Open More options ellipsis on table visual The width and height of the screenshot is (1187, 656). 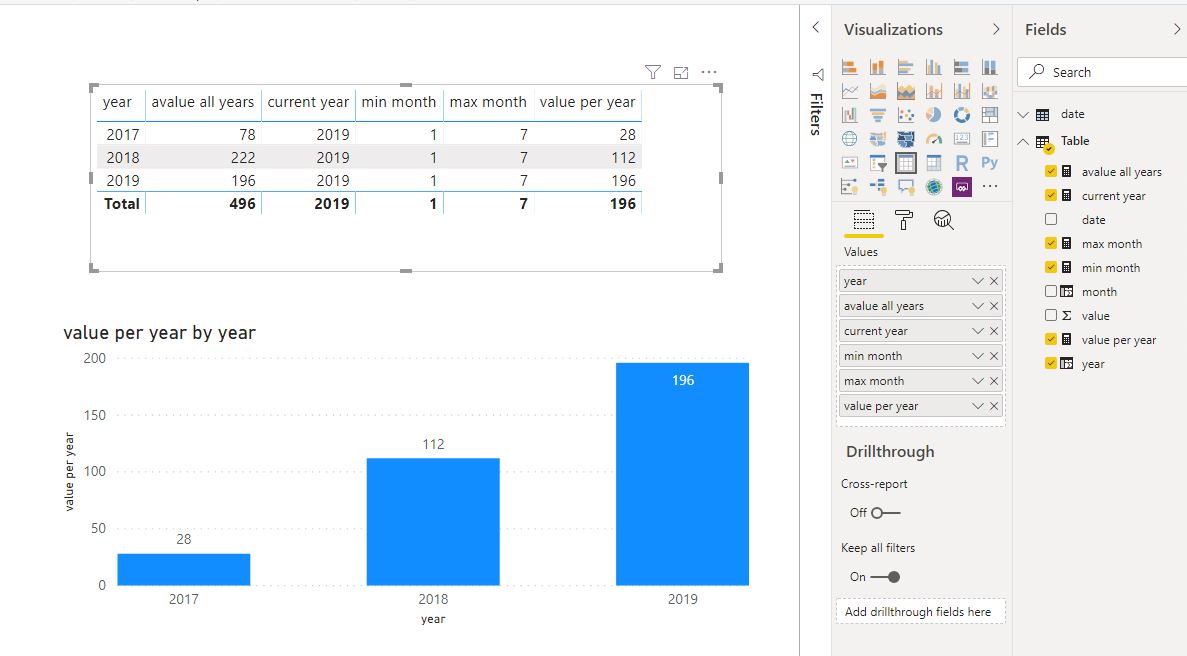click(x=709, y=73)
